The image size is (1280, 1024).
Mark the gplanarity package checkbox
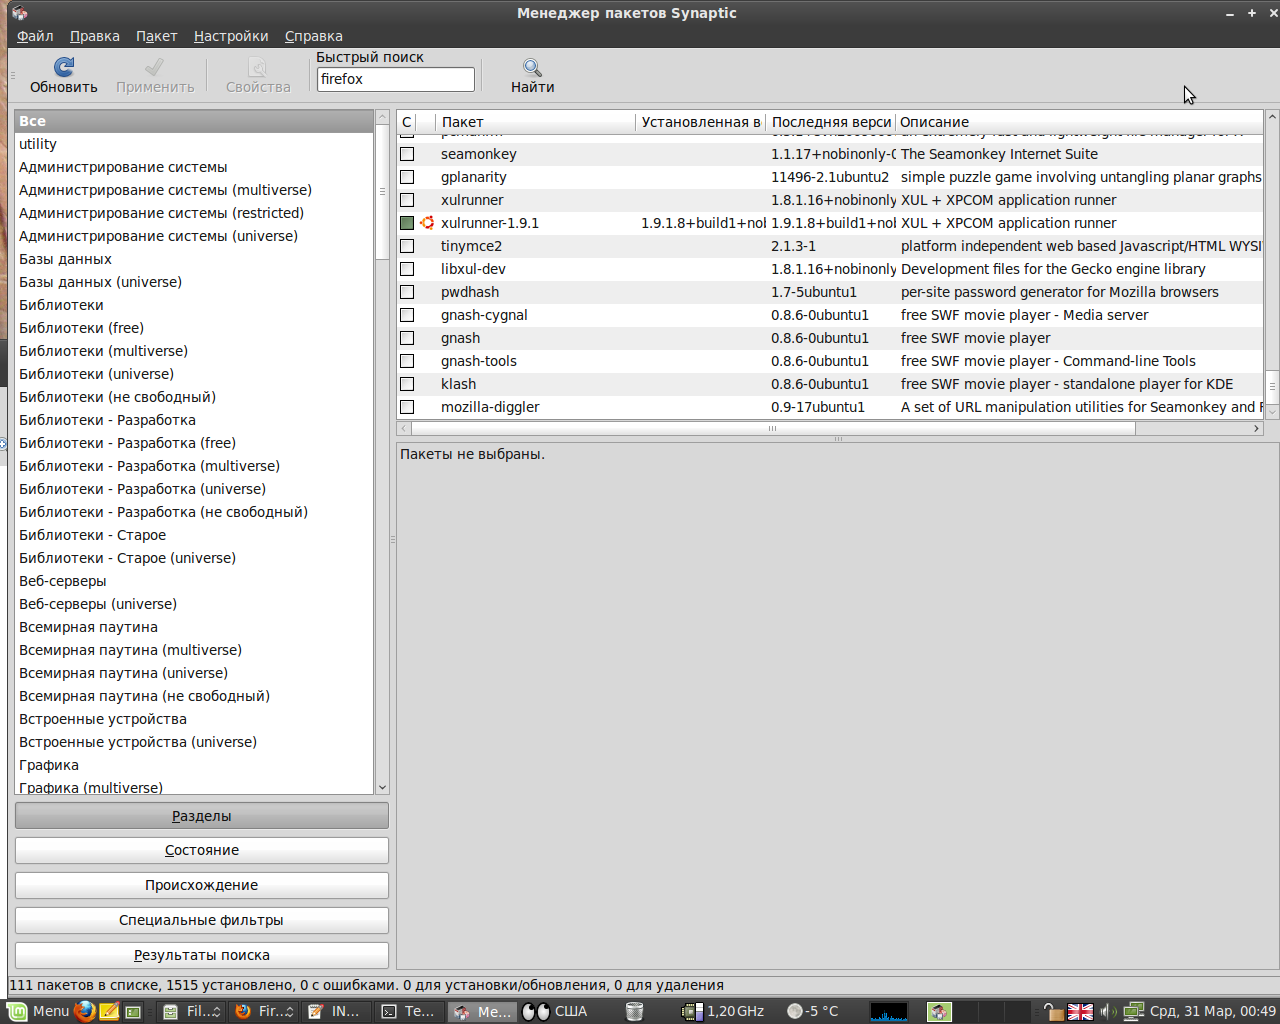pyautogui.click(x=407, y=177)
